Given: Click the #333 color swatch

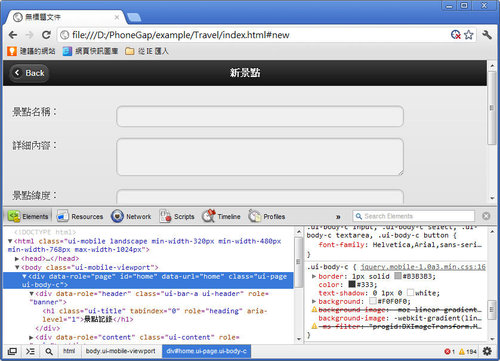Looking at the screenshot, I should 352,284.
